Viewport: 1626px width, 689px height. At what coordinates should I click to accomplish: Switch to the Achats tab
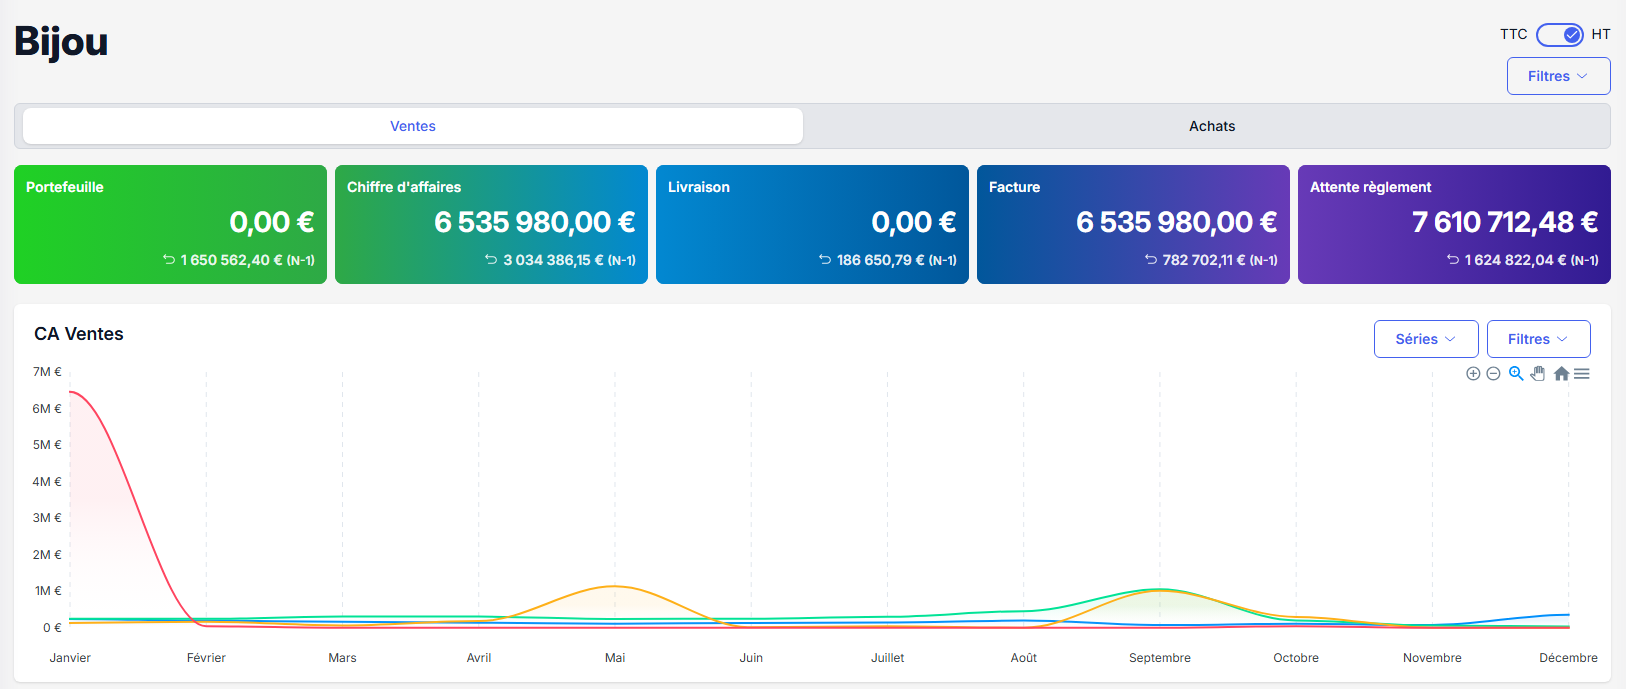point(1211,126)
